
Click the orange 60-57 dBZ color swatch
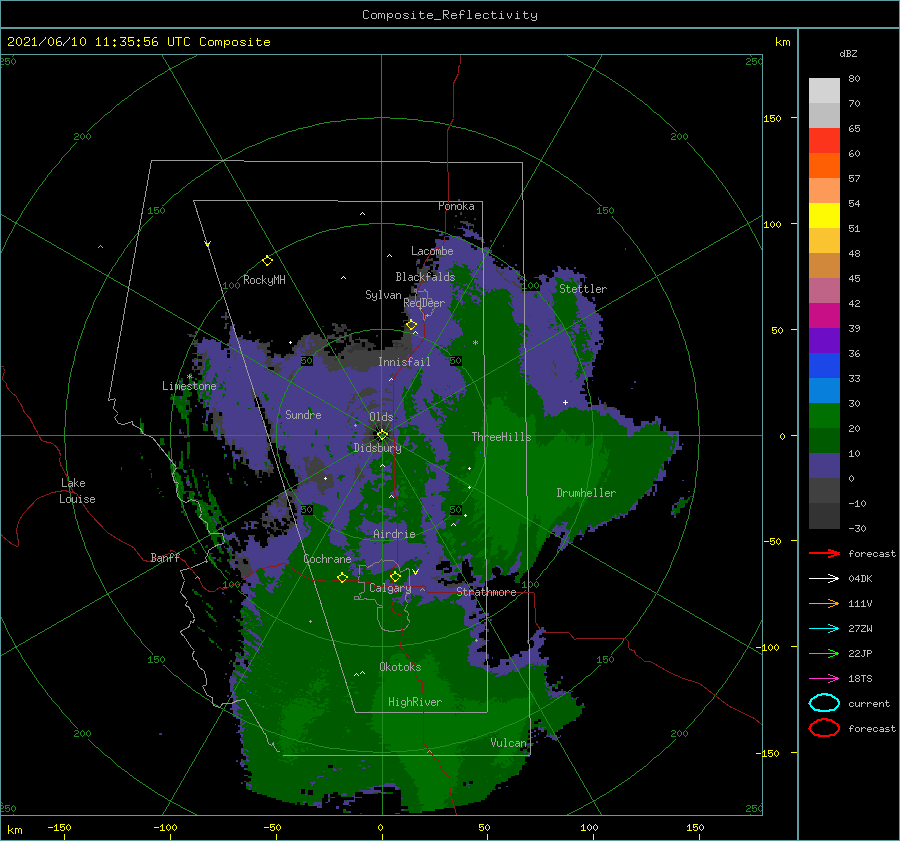tap(824, 165)
